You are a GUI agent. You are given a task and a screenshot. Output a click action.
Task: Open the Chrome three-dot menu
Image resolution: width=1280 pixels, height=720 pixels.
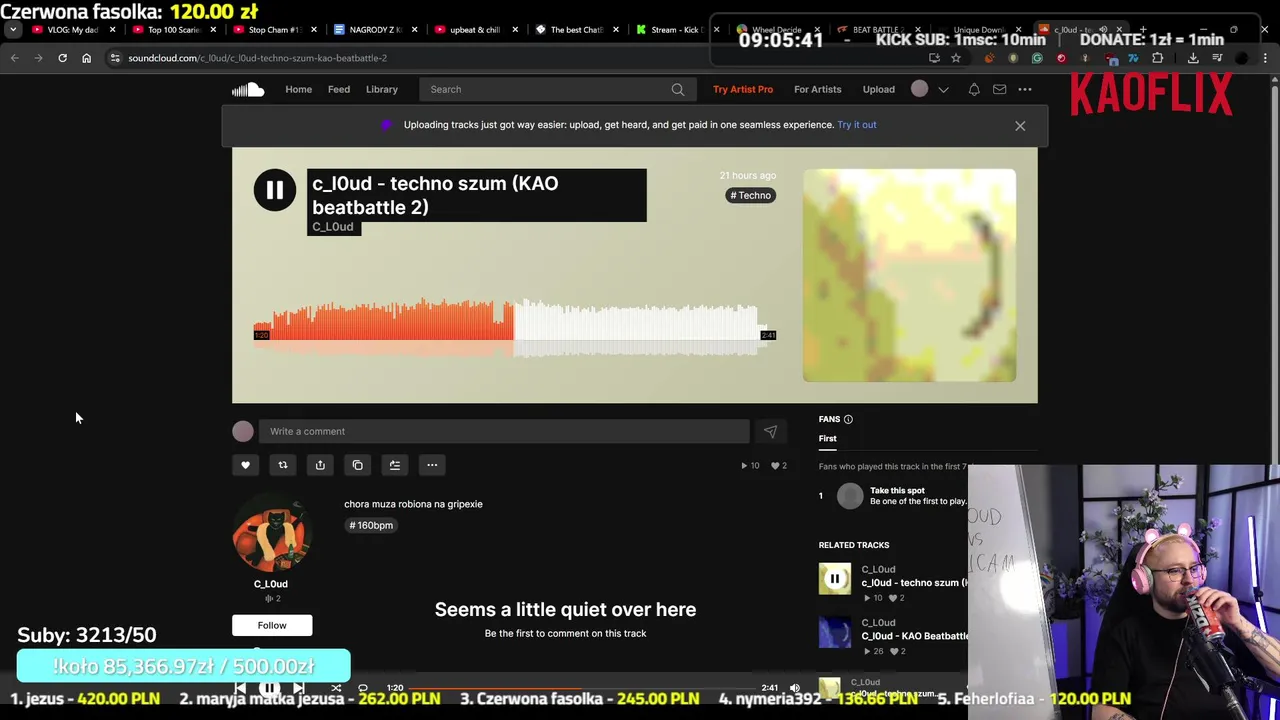coord(1265,58)
